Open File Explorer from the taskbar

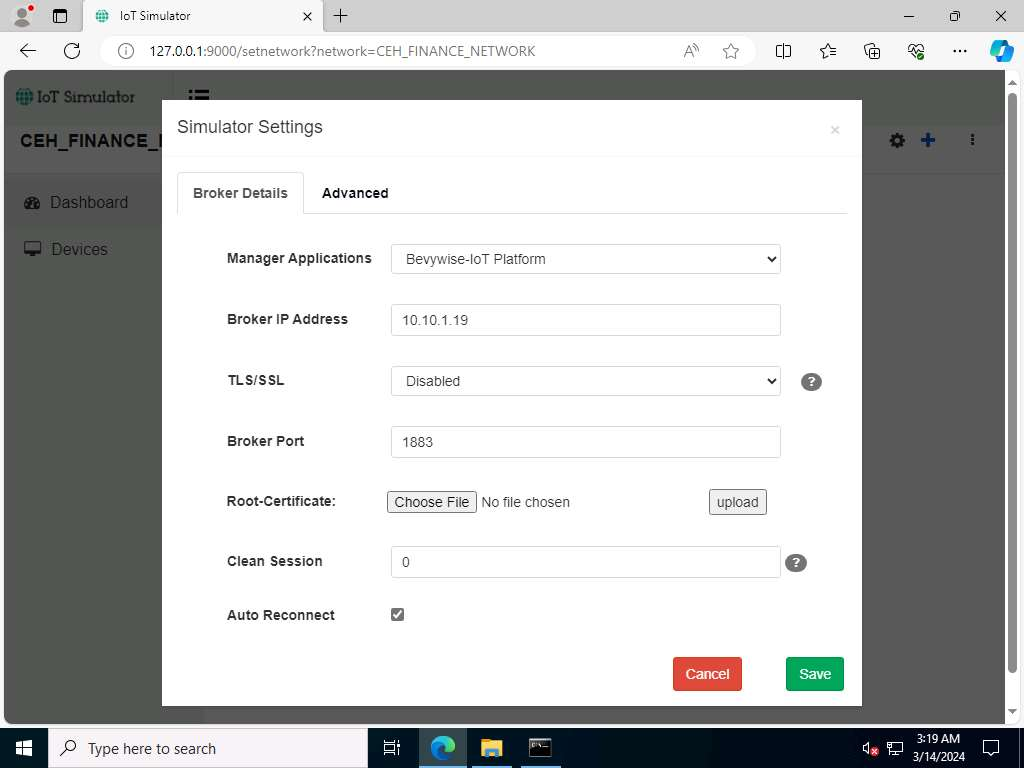491,748
